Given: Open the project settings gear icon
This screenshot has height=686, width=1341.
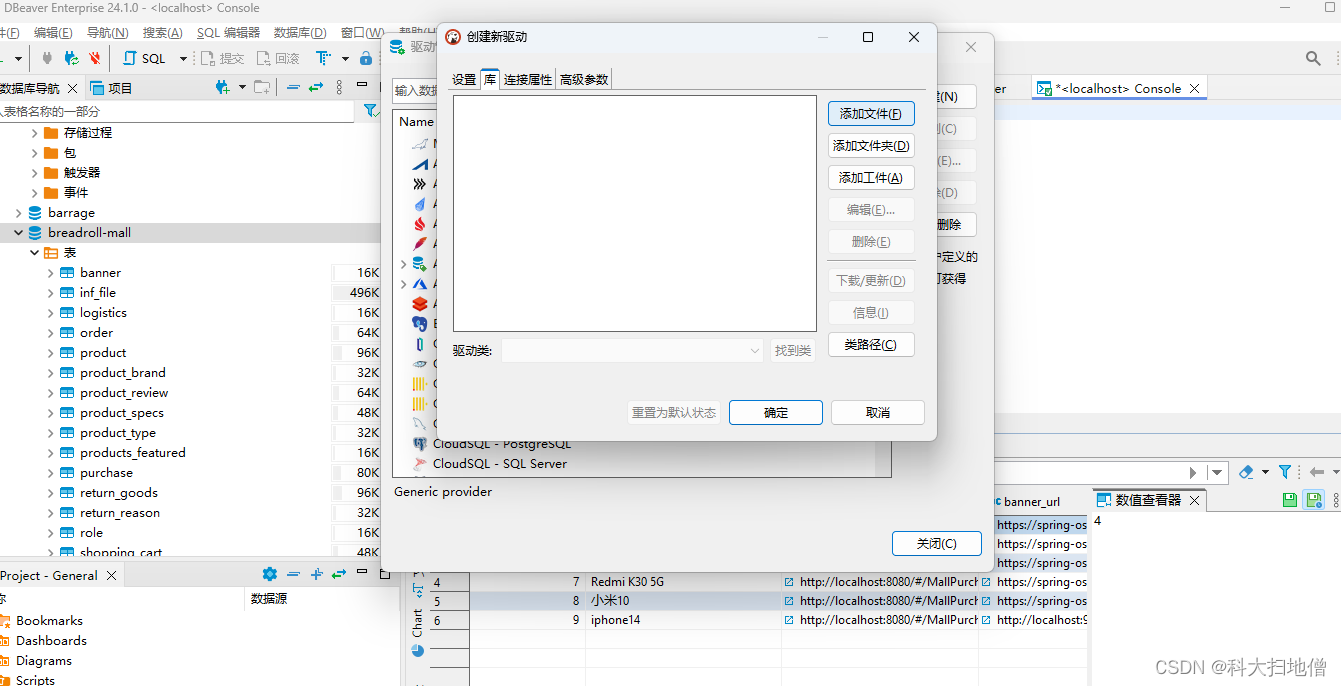Looking at the screenshot, I should tap(269, 575).
